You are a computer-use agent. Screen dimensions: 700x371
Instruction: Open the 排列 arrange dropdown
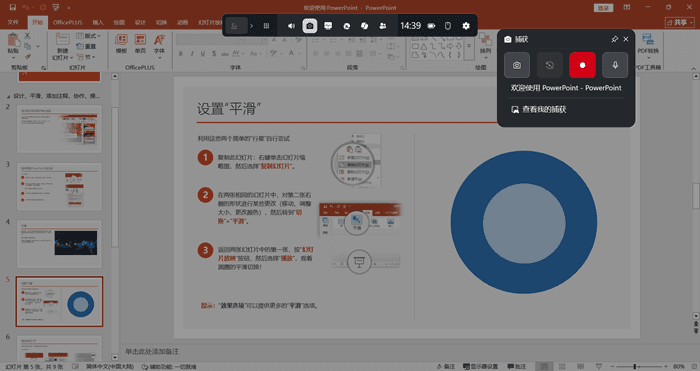click(485, 45)
